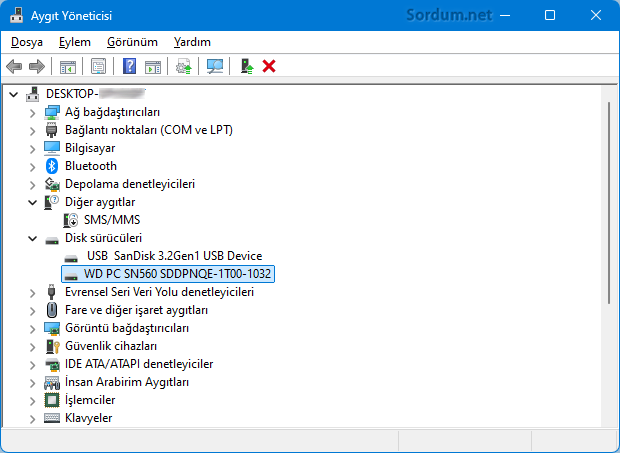620x453 pixels.
Task: Click the Disk sürücüleri label
Action: click(103, 238)
